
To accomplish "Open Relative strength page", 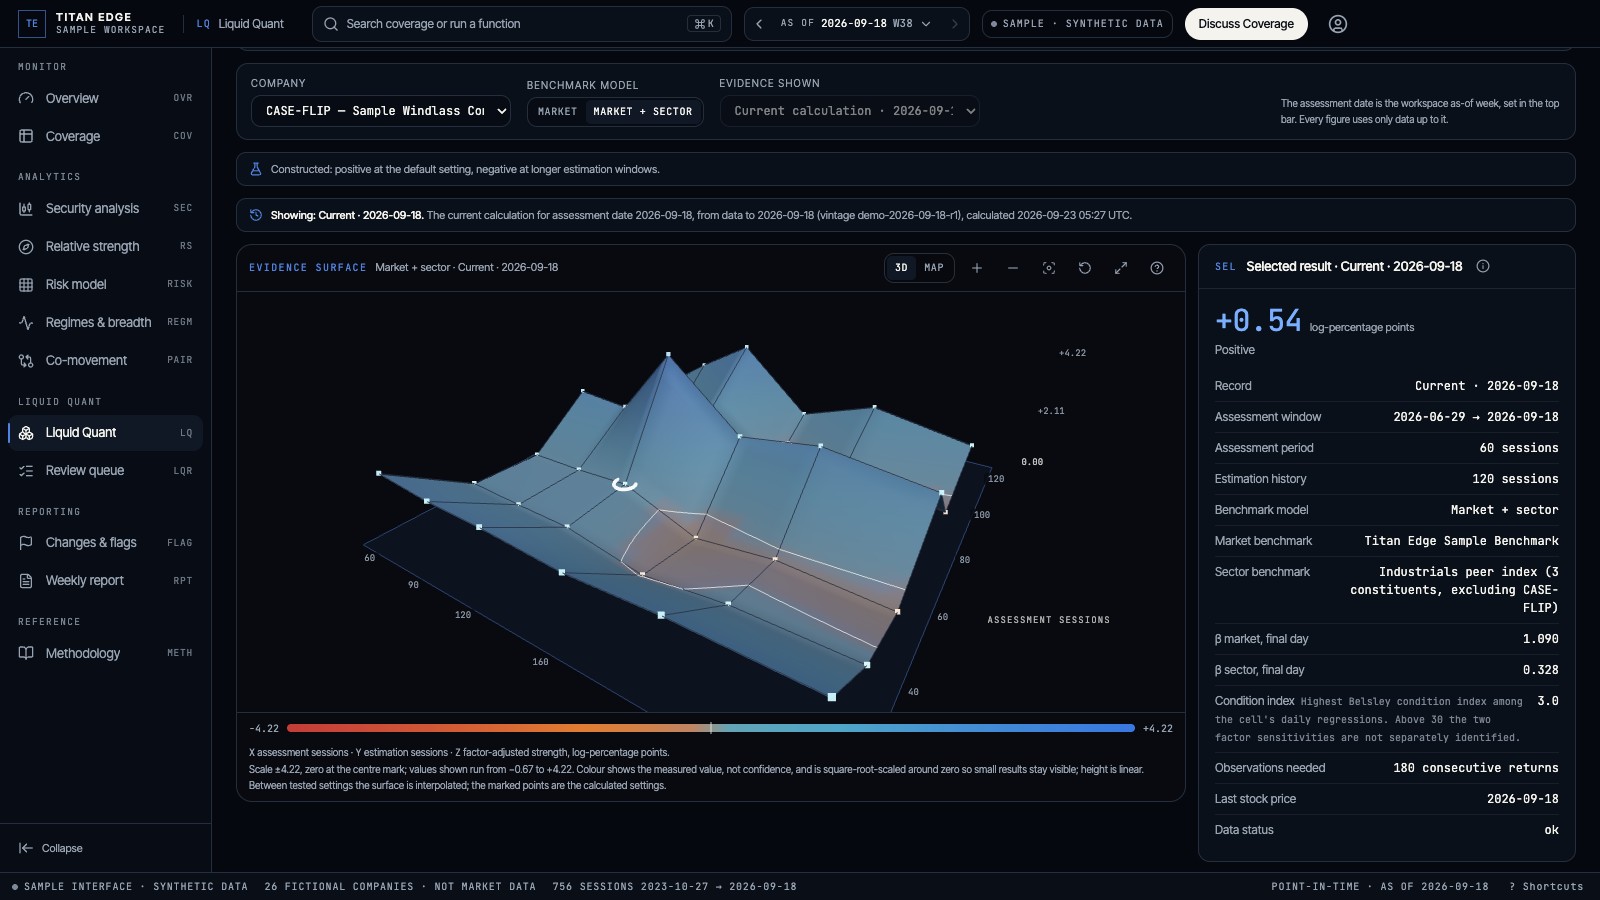I will pos(105,246).
